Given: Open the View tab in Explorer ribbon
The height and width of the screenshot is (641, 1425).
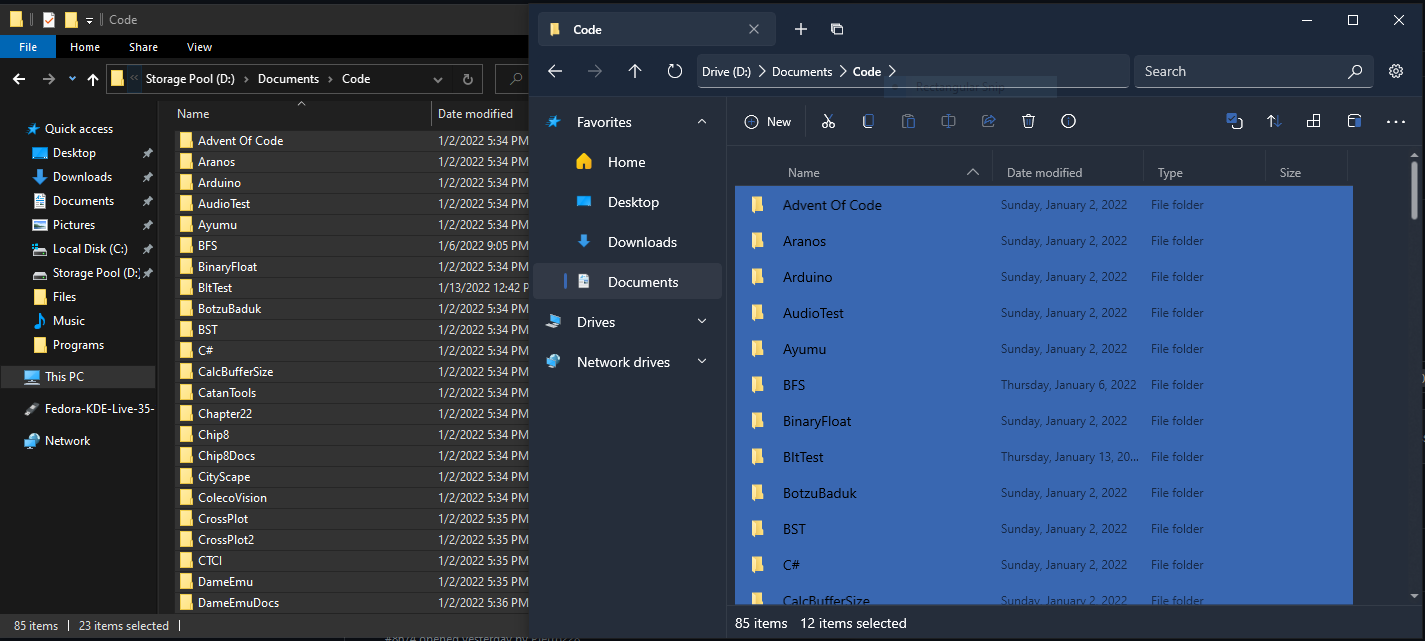Looking at the screenshot, I should (x=199, y=47).
